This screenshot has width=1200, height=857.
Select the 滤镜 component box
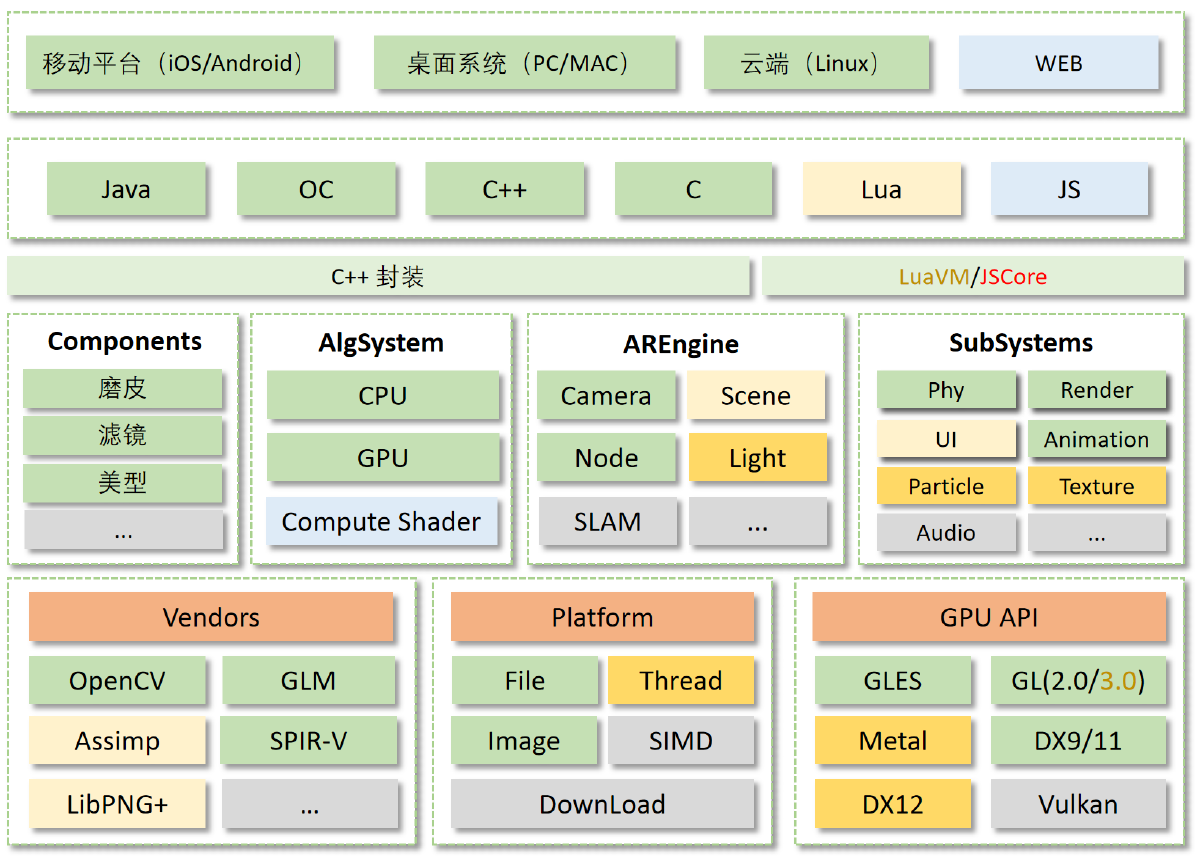pos(122,435)
